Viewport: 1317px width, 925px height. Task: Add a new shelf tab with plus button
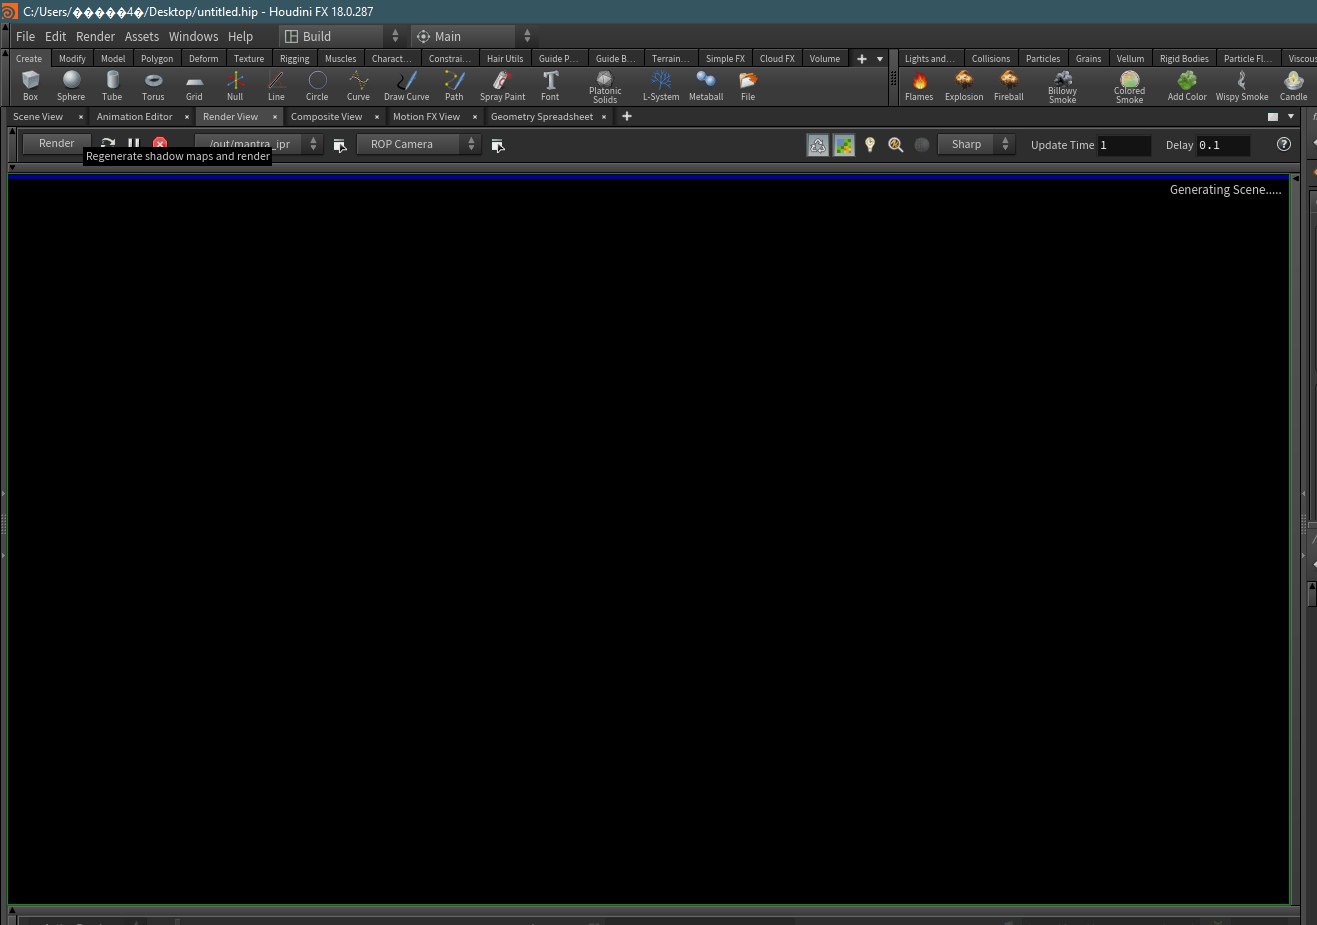(x=862, y=59)
